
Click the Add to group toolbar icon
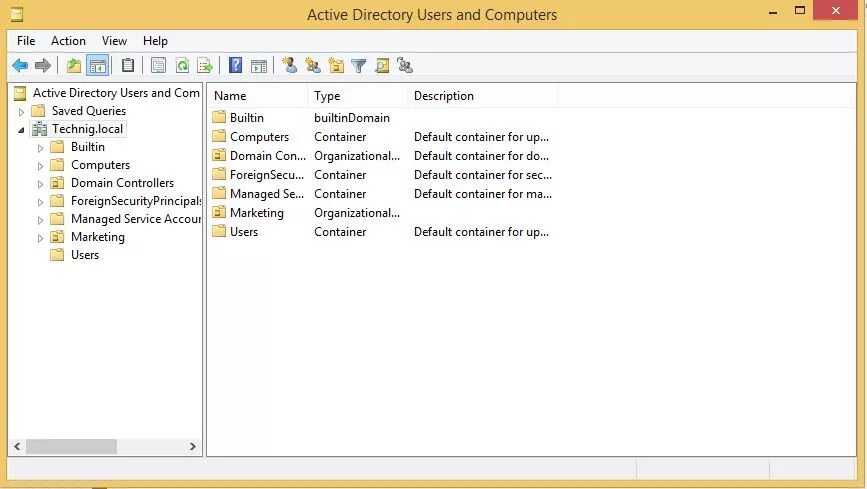pyautogui.click(x=405, y=66)
